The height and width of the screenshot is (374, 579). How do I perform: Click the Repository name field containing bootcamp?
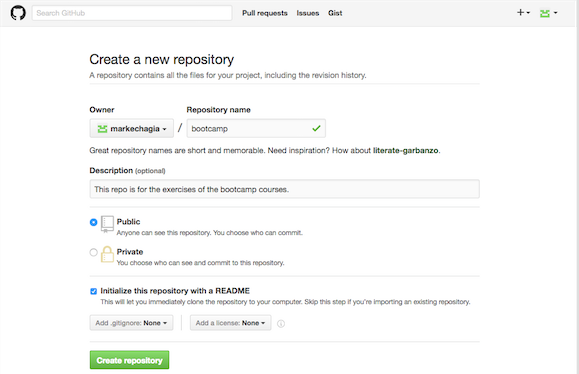point(256,128)
